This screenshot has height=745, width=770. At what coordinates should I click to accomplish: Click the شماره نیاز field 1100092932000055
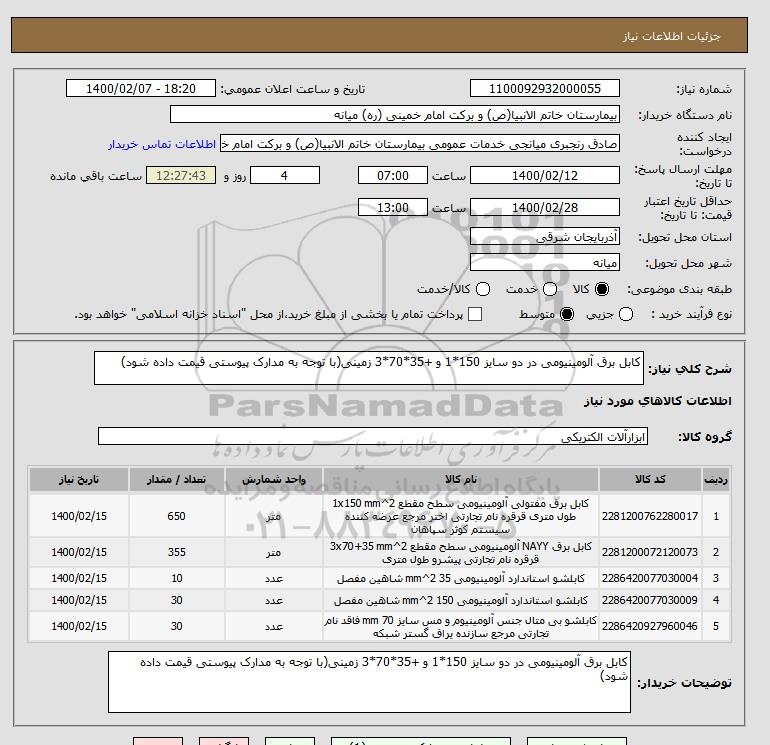(x=545, y=88)
